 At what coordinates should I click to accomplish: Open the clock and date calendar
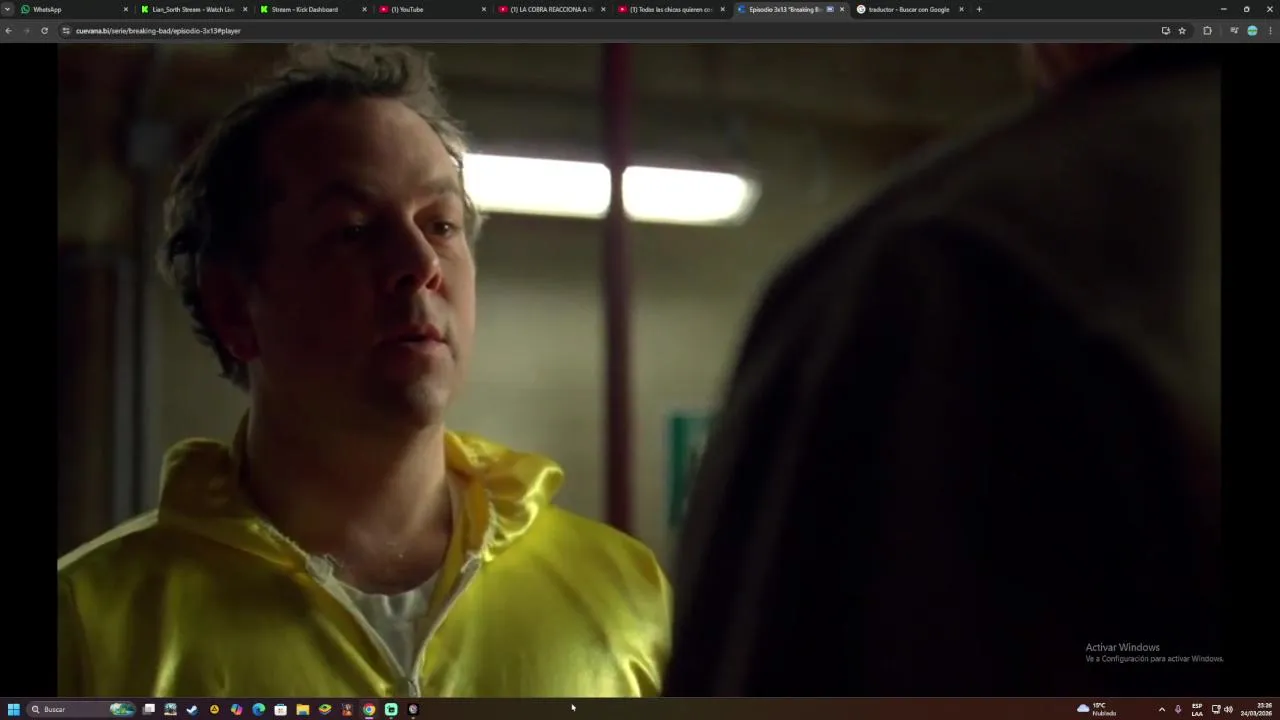pyautogui.click(x=1256, y=709)
